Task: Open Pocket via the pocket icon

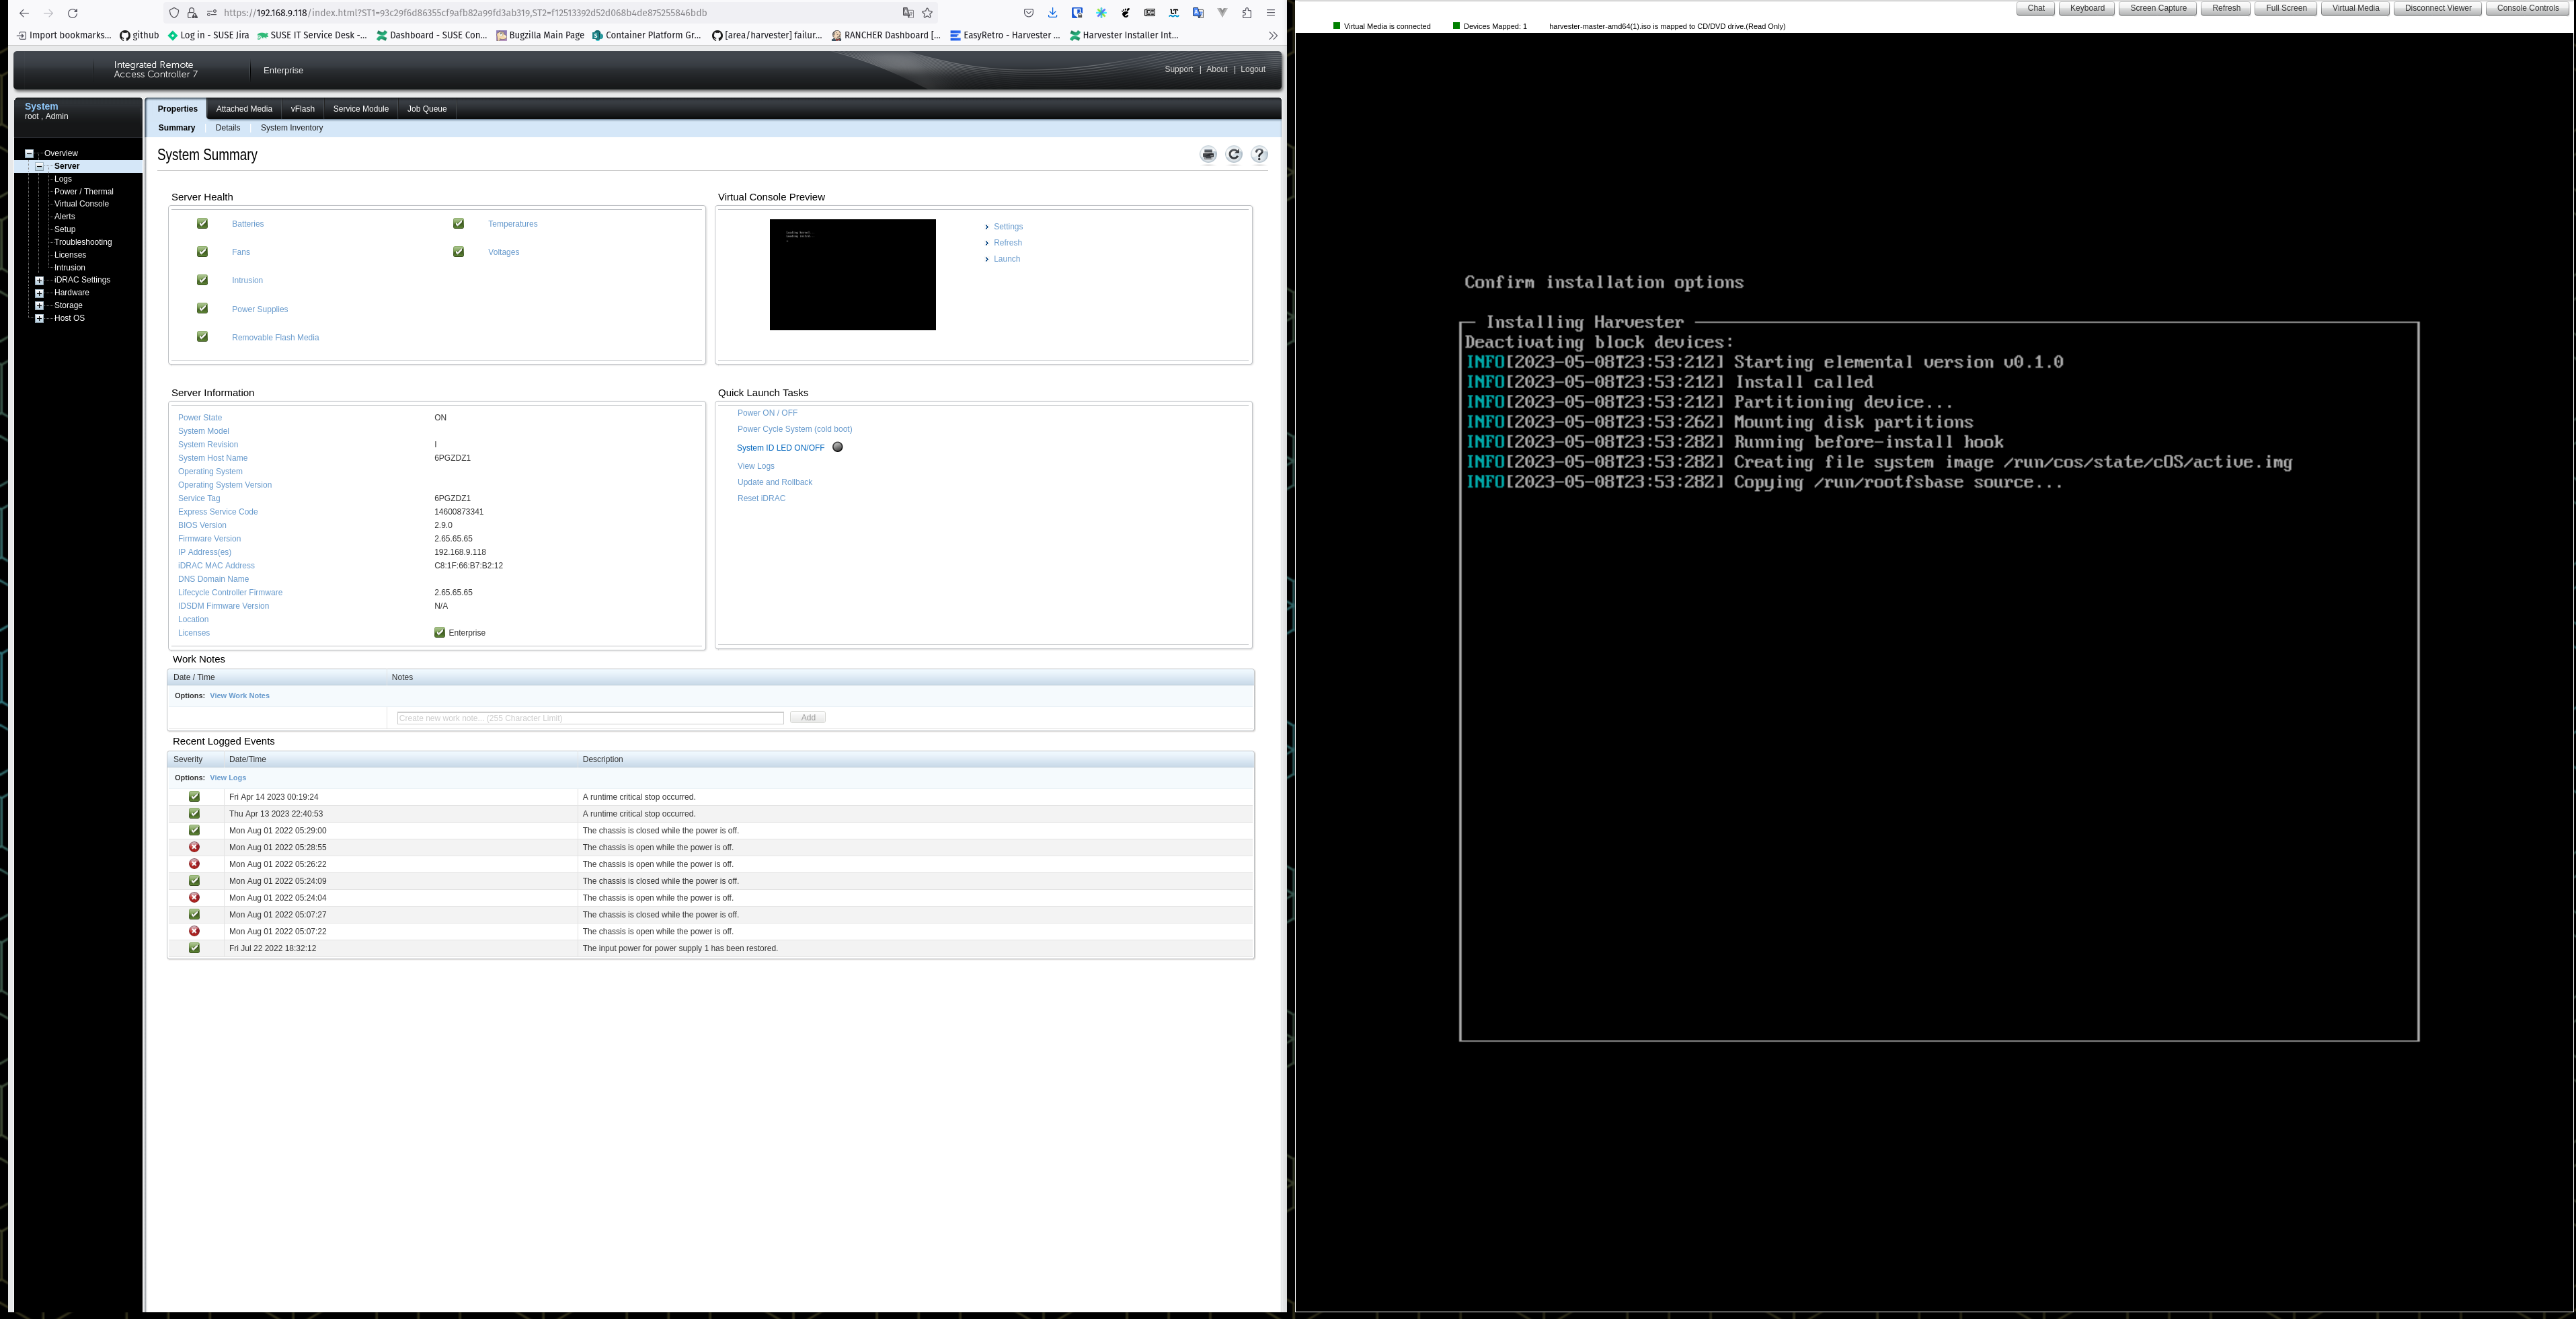Action: [x=1029, y=12]
